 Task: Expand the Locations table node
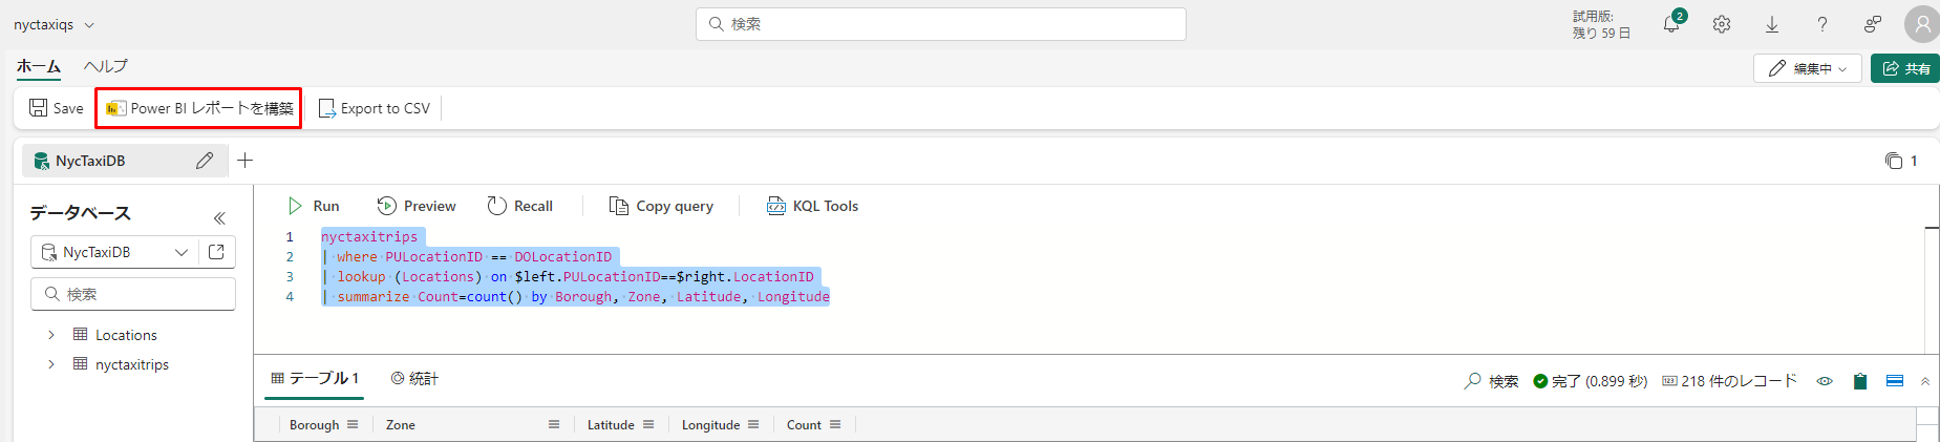tap(51, 335)
